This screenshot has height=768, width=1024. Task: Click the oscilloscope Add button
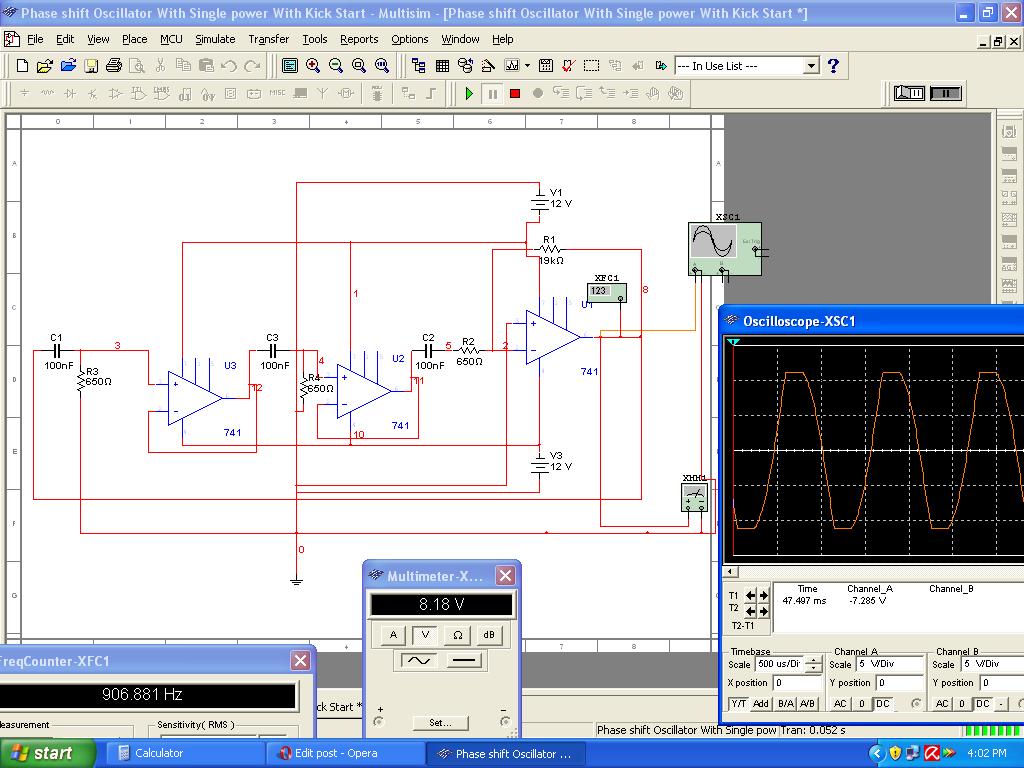[x=761, y=704]
